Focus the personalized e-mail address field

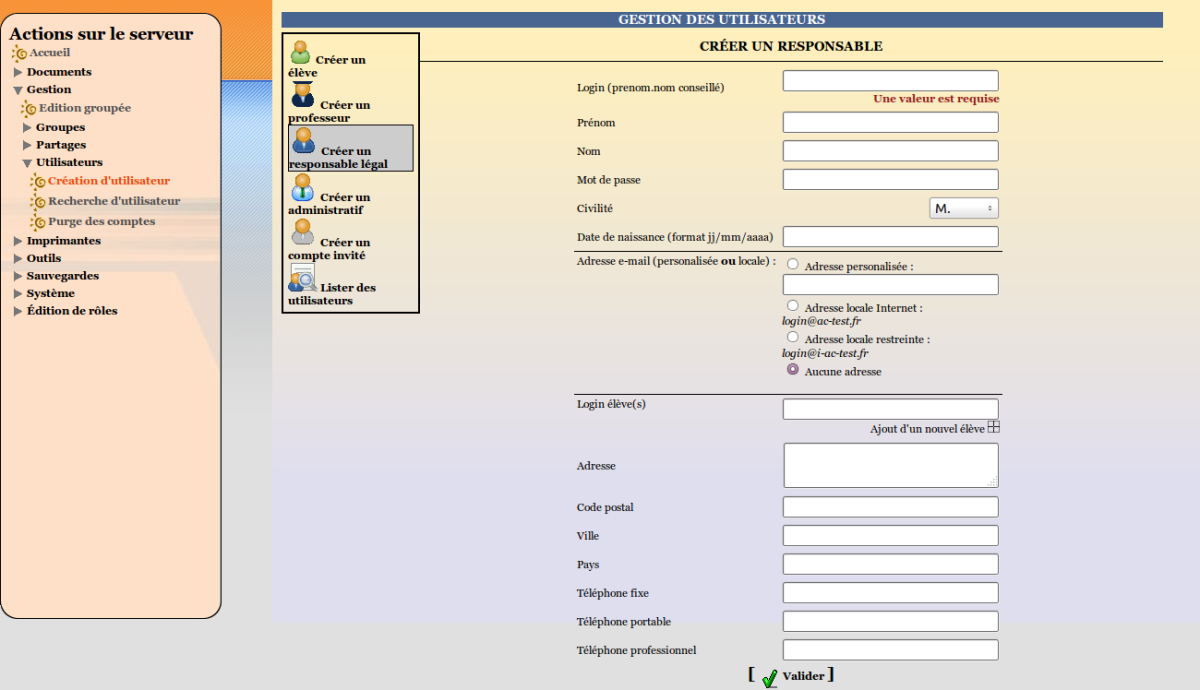pyautogui.click(x=891, y=285)
